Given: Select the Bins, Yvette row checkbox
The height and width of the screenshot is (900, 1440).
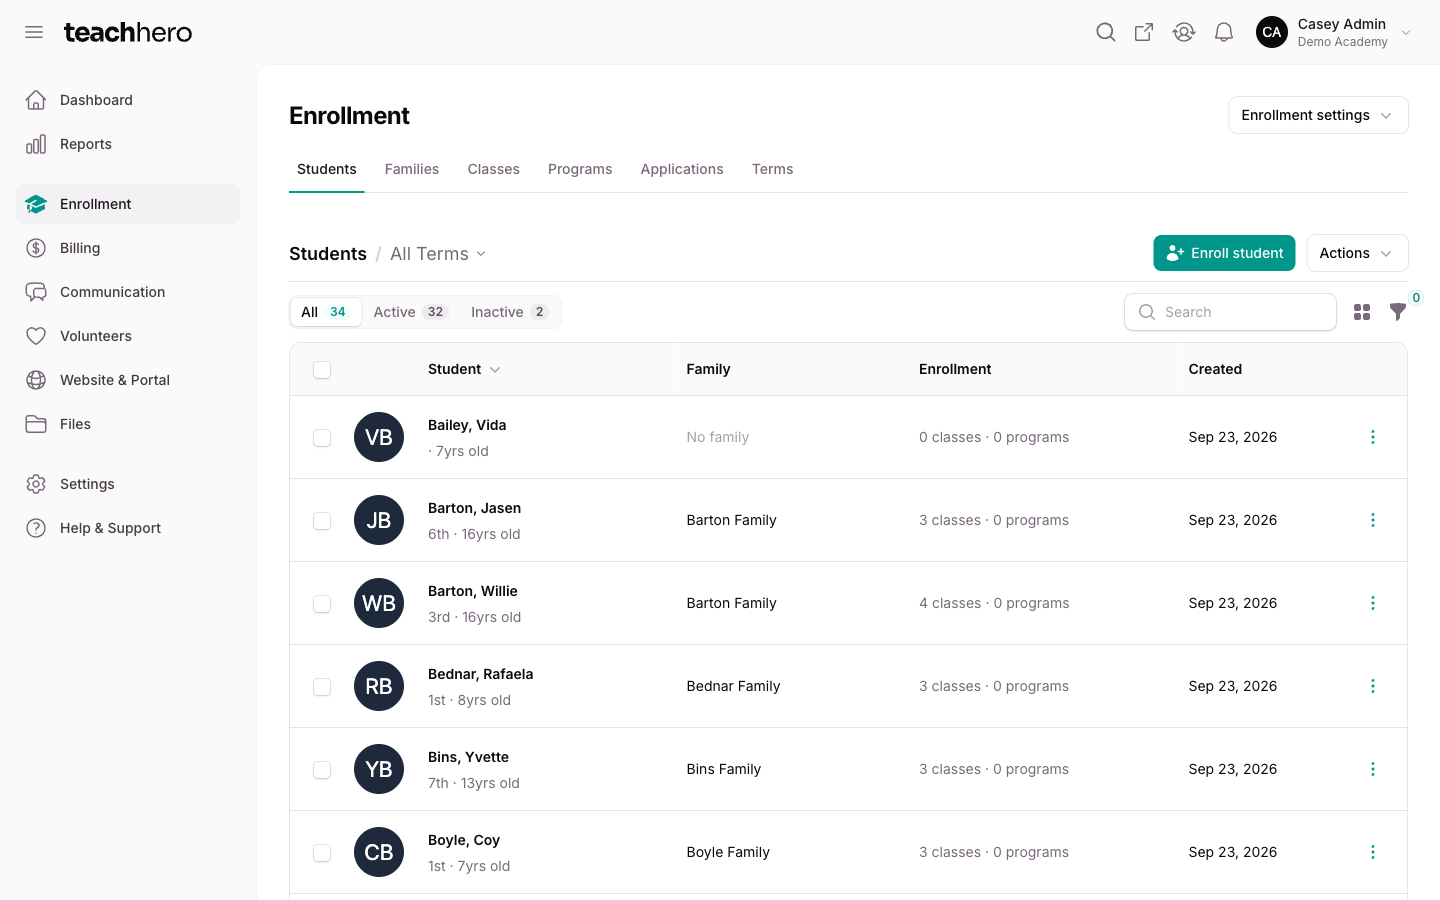Looking at the screenshot, I should click(x=322, y=770).
